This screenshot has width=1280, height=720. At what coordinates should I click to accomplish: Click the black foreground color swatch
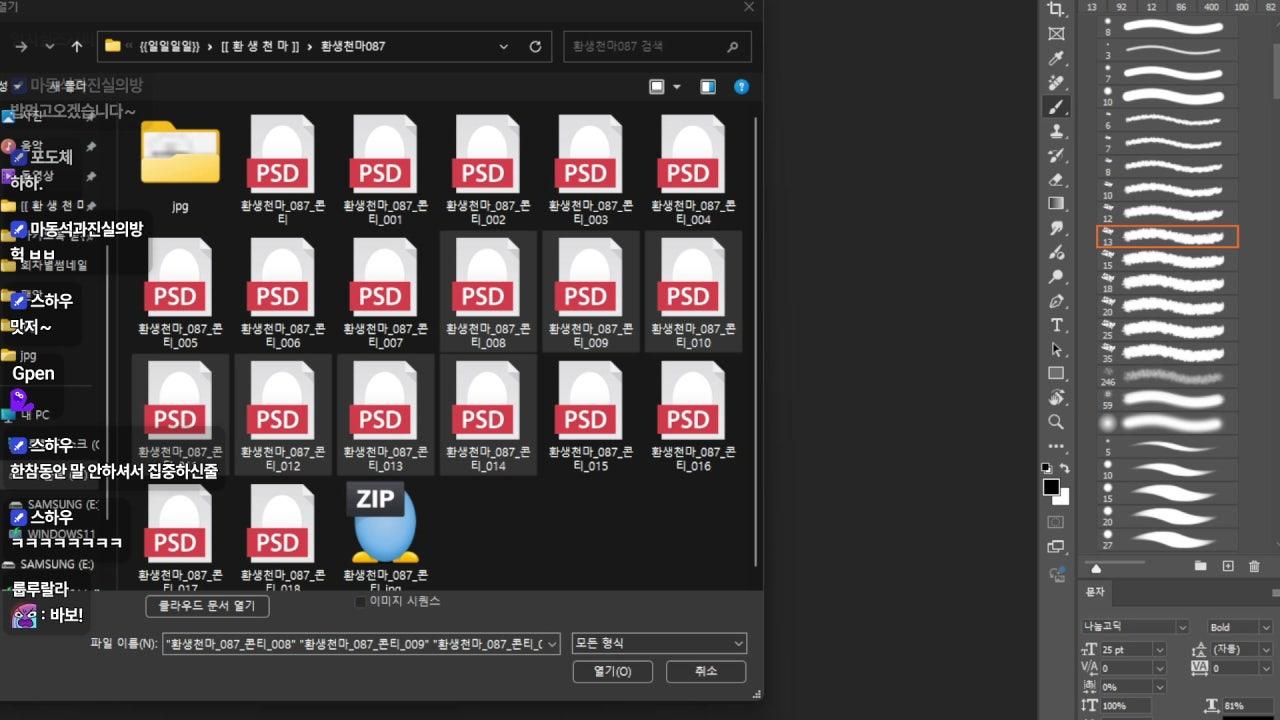coord(1051,487)
